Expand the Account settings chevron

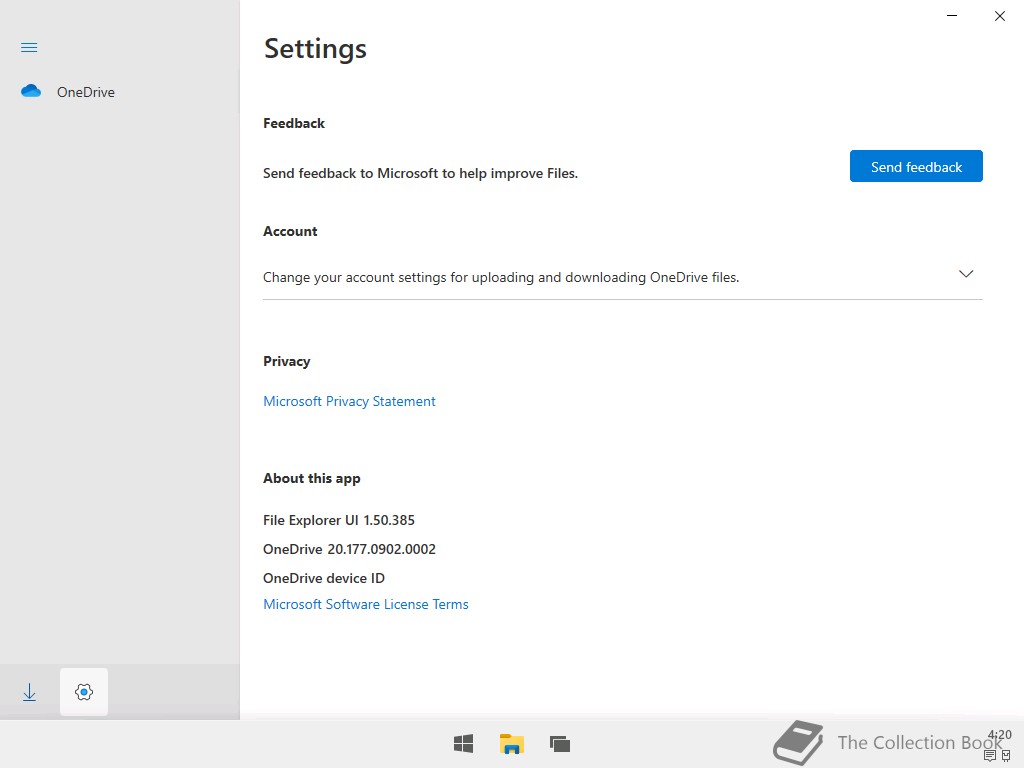(x=966, y=274)
